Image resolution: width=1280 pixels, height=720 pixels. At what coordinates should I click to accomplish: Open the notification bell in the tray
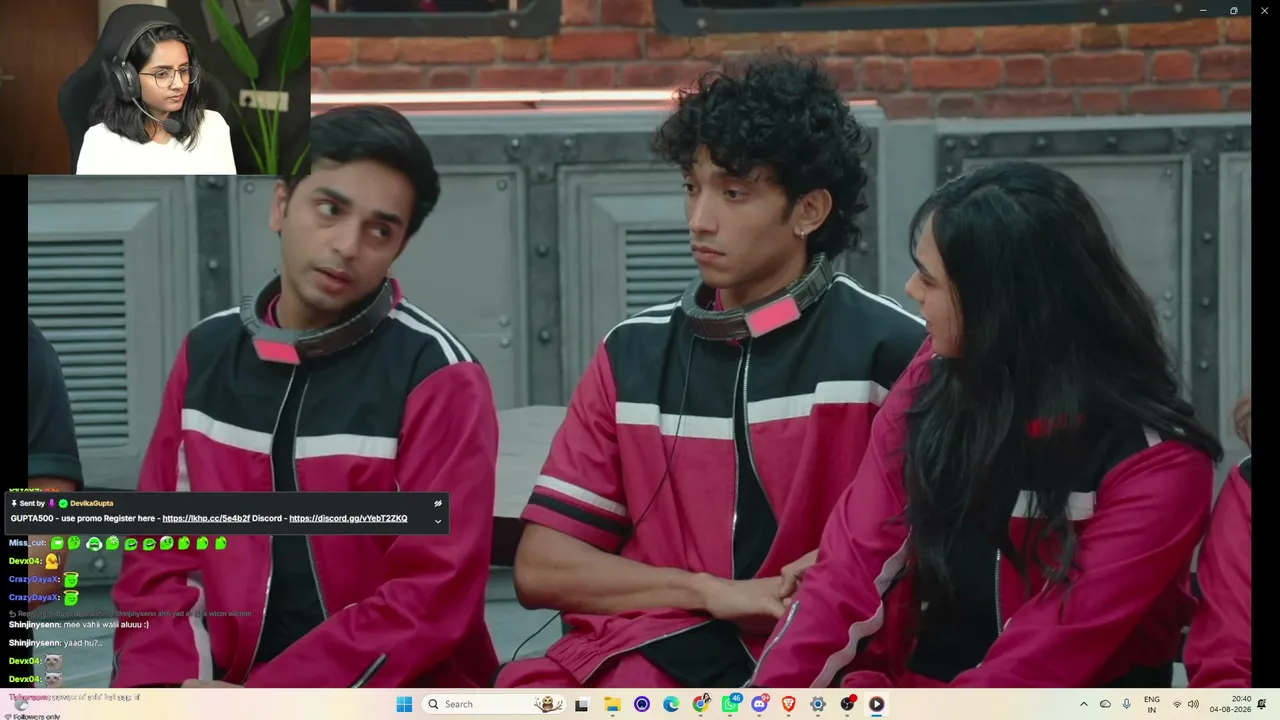click(x=1262, y=704)
